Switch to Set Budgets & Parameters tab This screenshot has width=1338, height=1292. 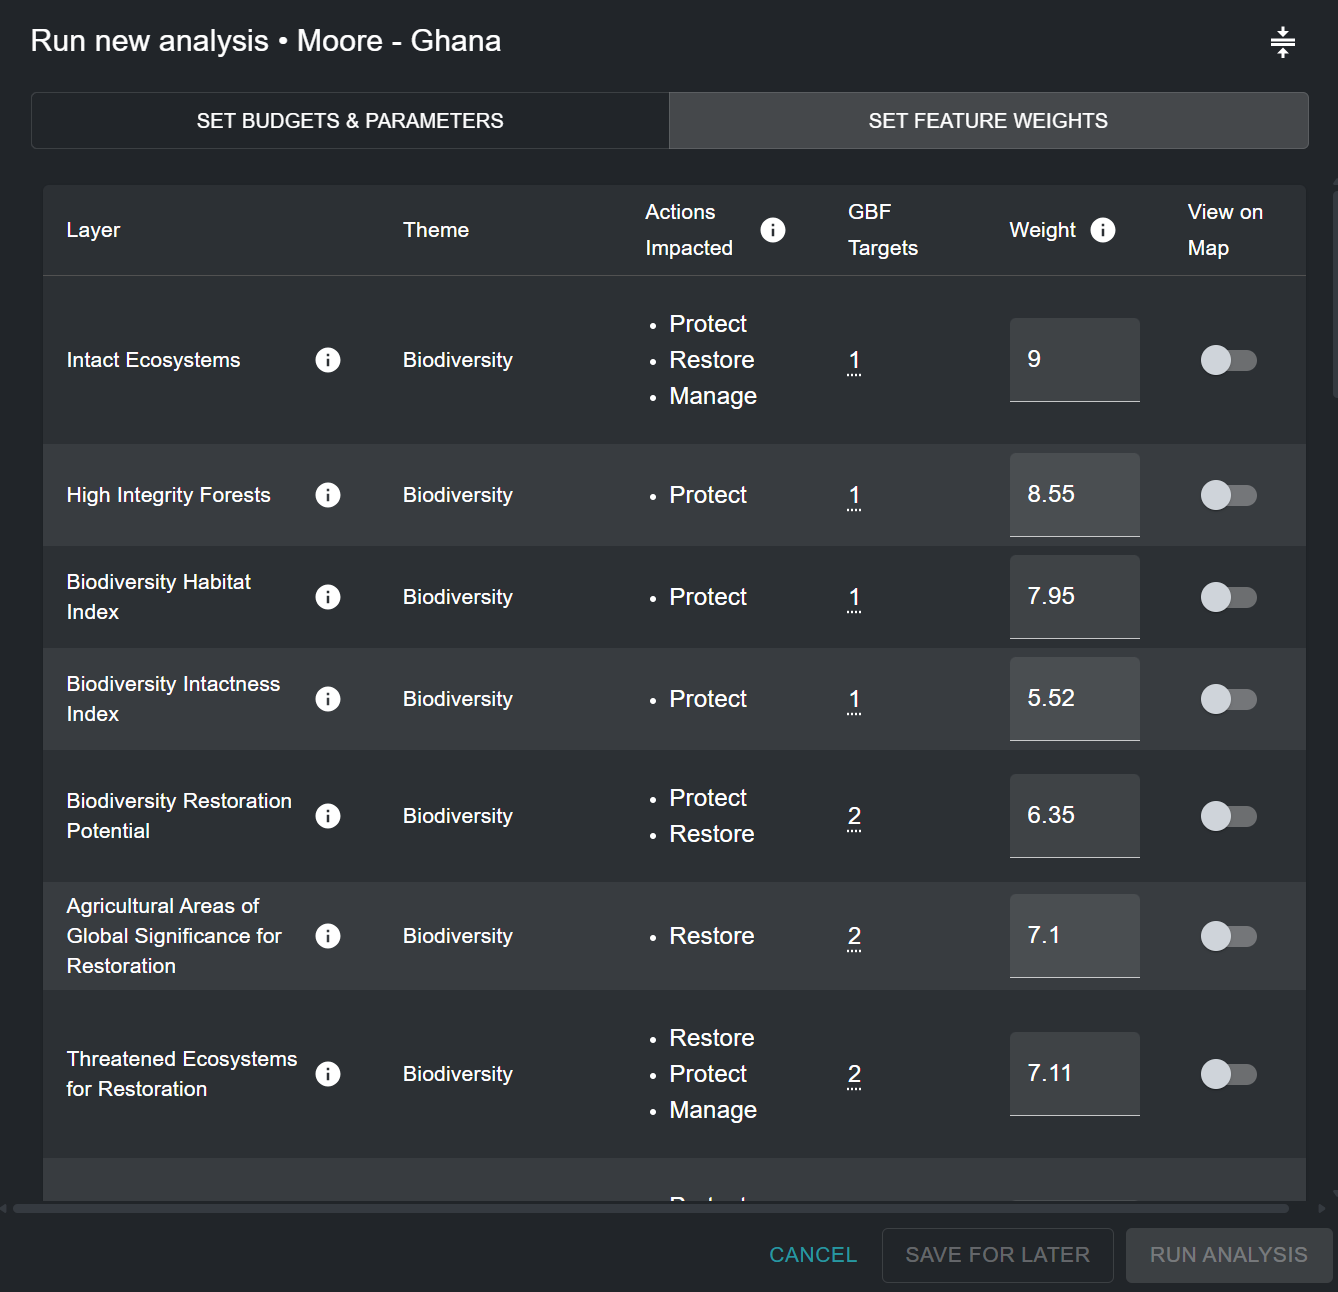pyautogui.click(x=350, y=121)
